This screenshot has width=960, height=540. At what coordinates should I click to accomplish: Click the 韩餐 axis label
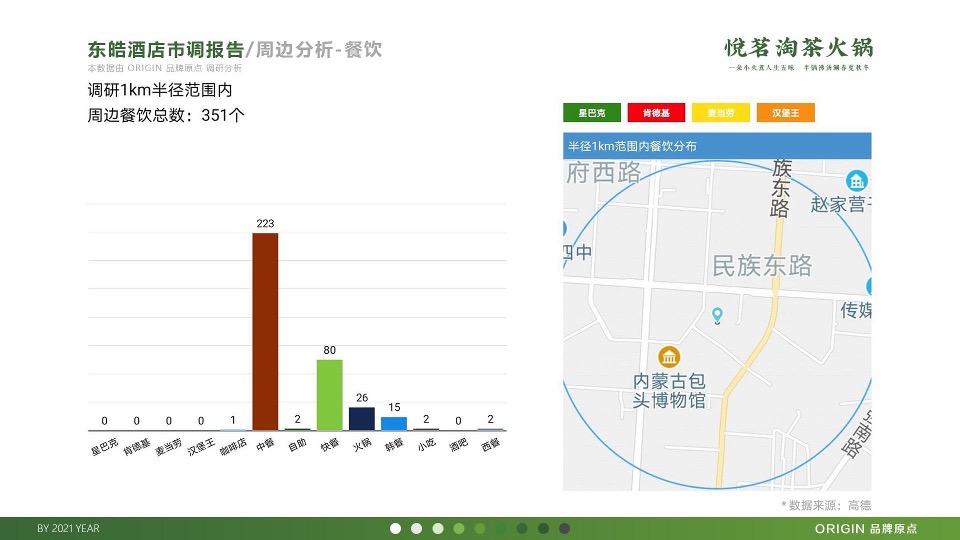pos(394,444)
